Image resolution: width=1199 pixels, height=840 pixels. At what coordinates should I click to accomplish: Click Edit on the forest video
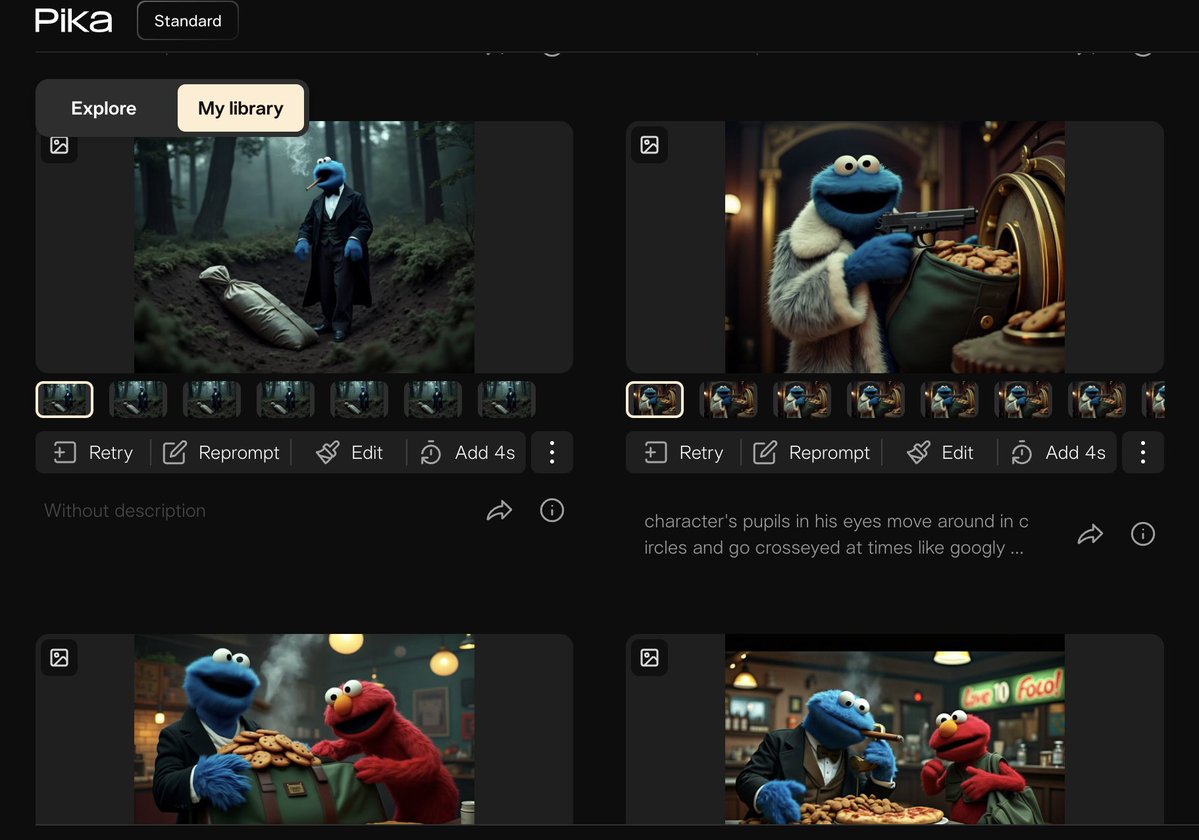click(350, 452)
